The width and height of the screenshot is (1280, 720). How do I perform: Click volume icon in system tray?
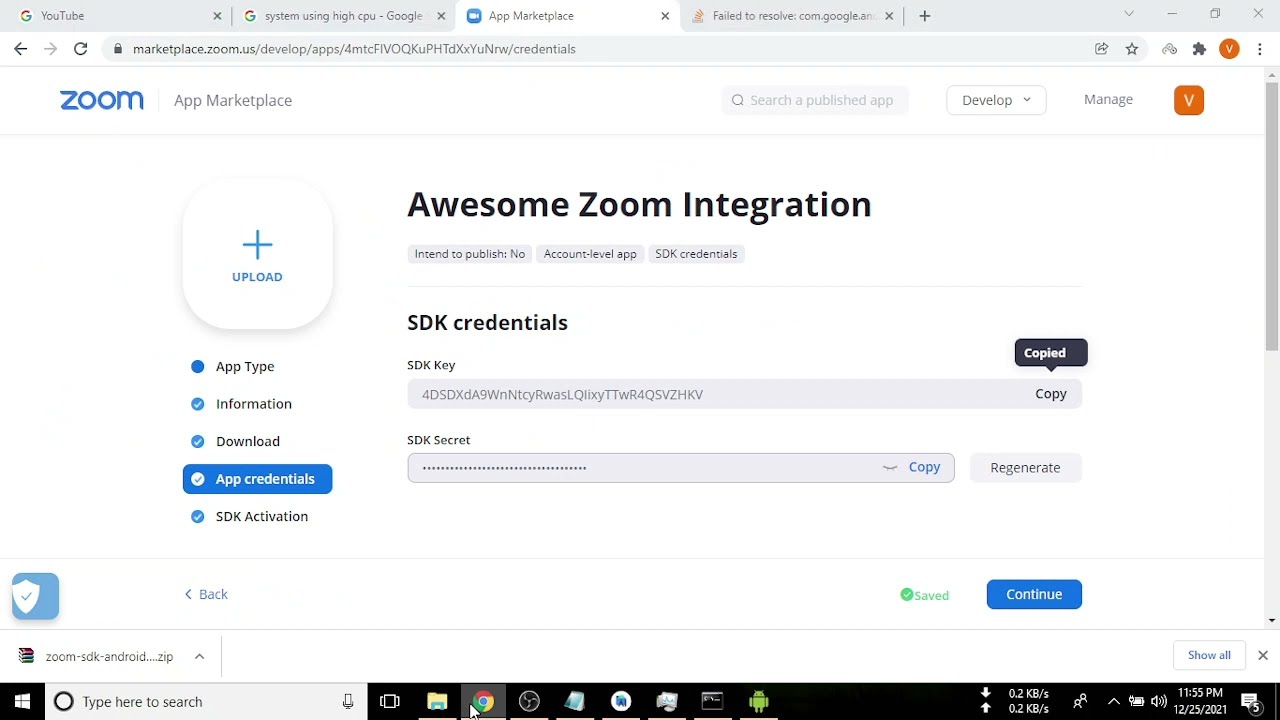click(x=1159, y=702)
